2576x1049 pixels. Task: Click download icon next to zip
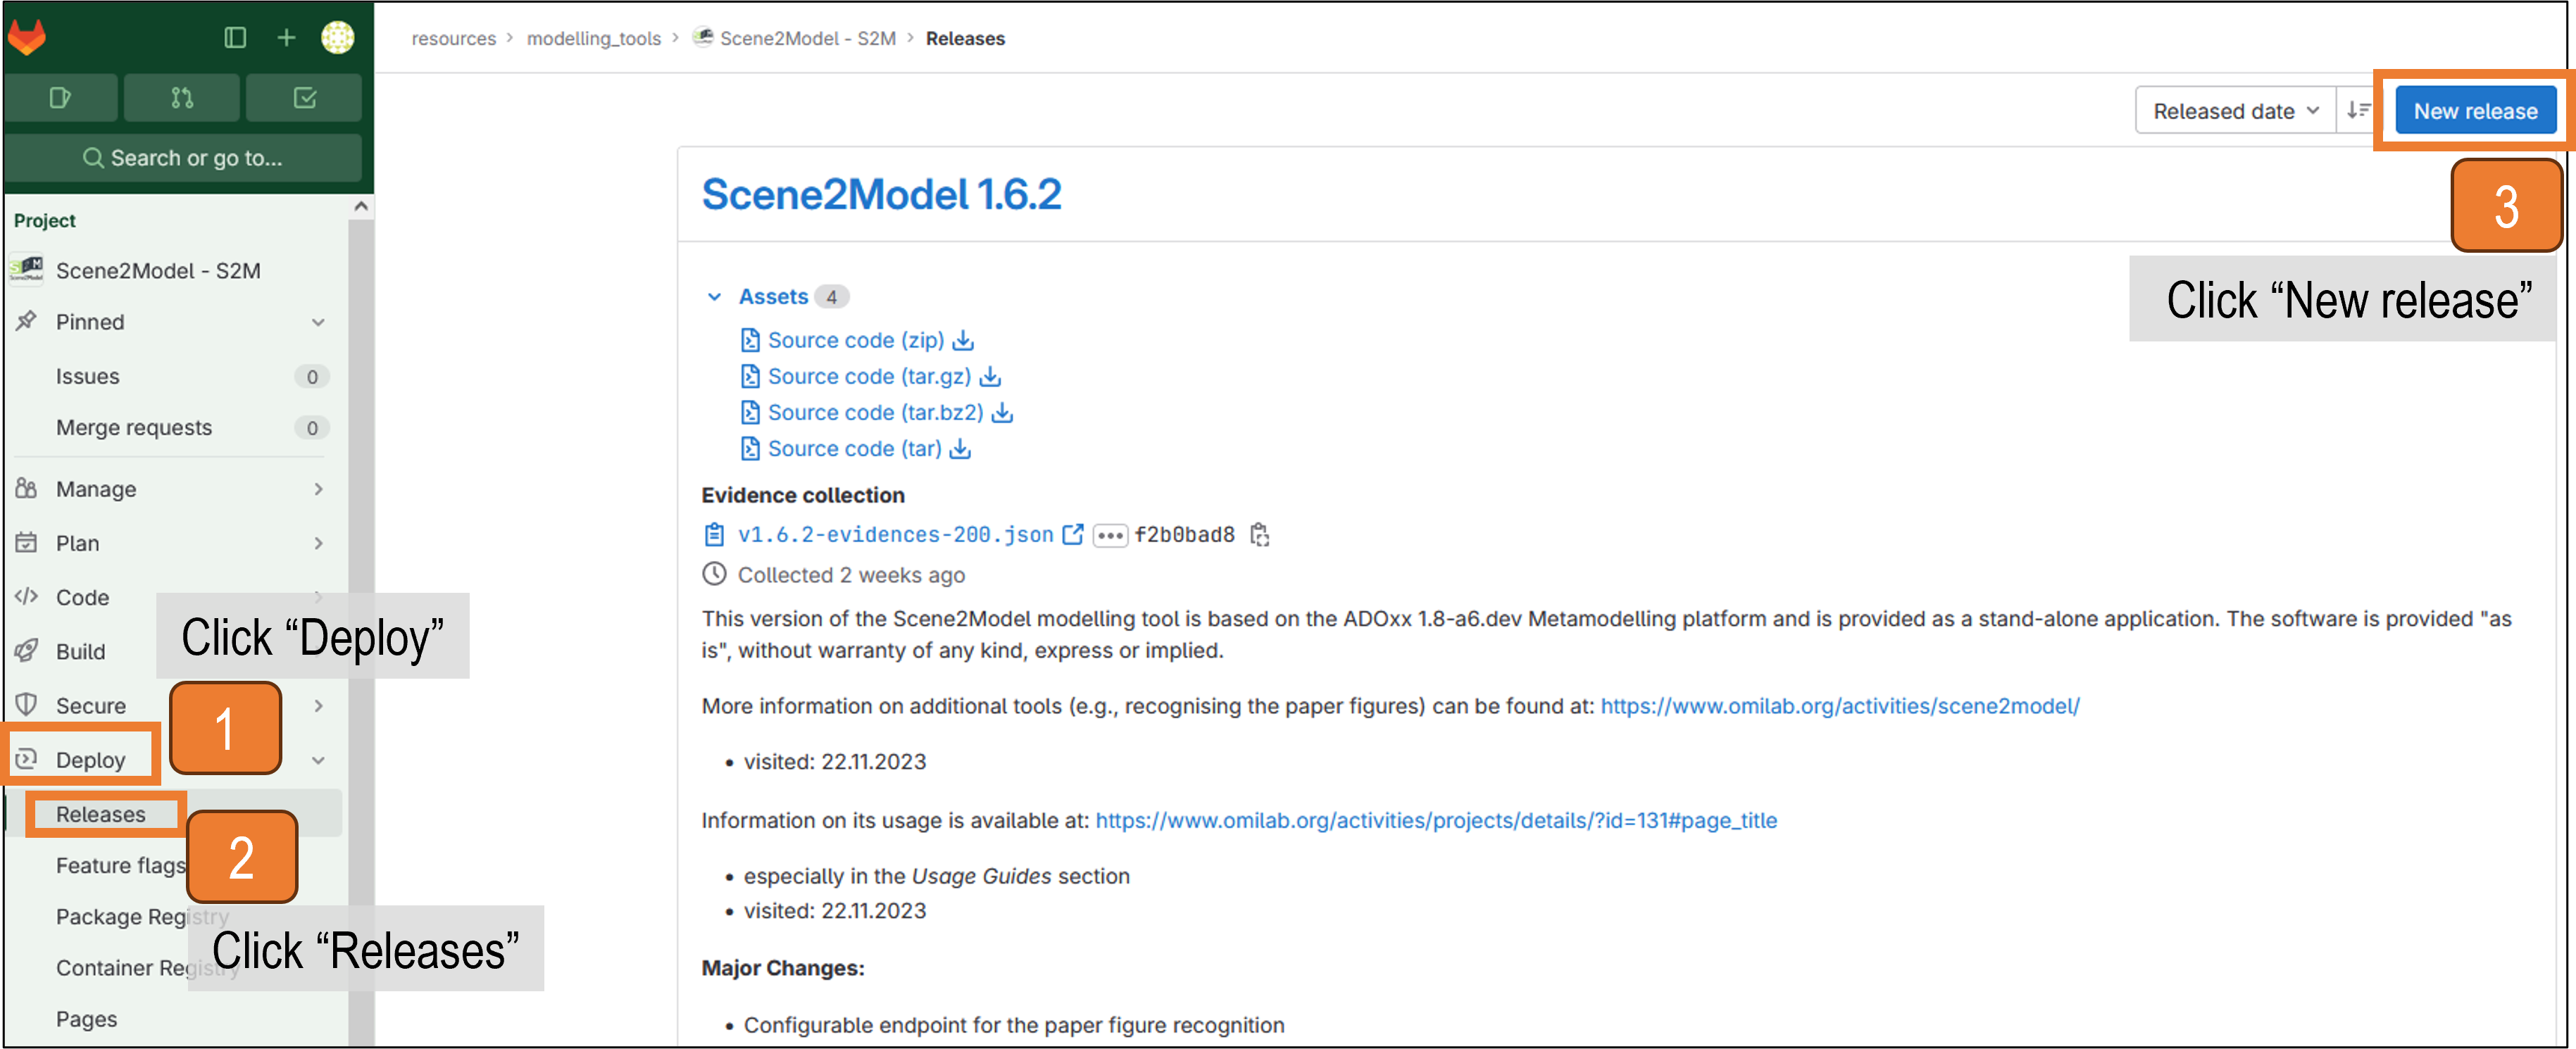coord(963,340)
